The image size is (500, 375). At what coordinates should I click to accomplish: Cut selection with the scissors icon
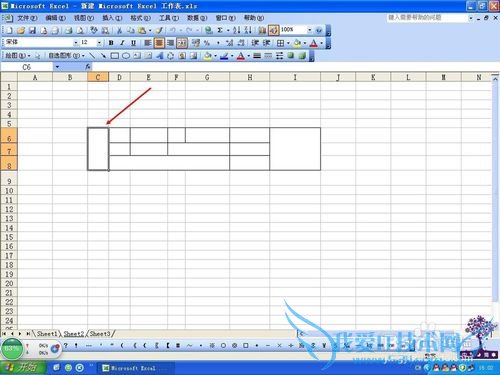[x=119, y=30]
